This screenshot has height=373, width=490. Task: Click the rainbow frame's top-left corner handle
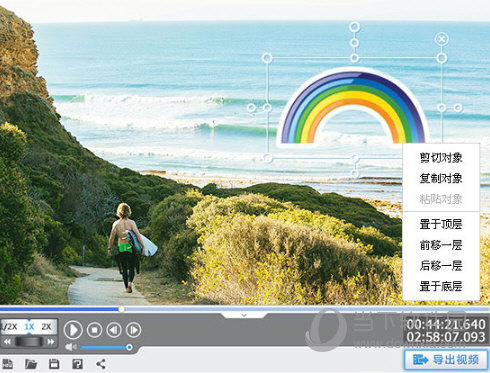[267, 58]
